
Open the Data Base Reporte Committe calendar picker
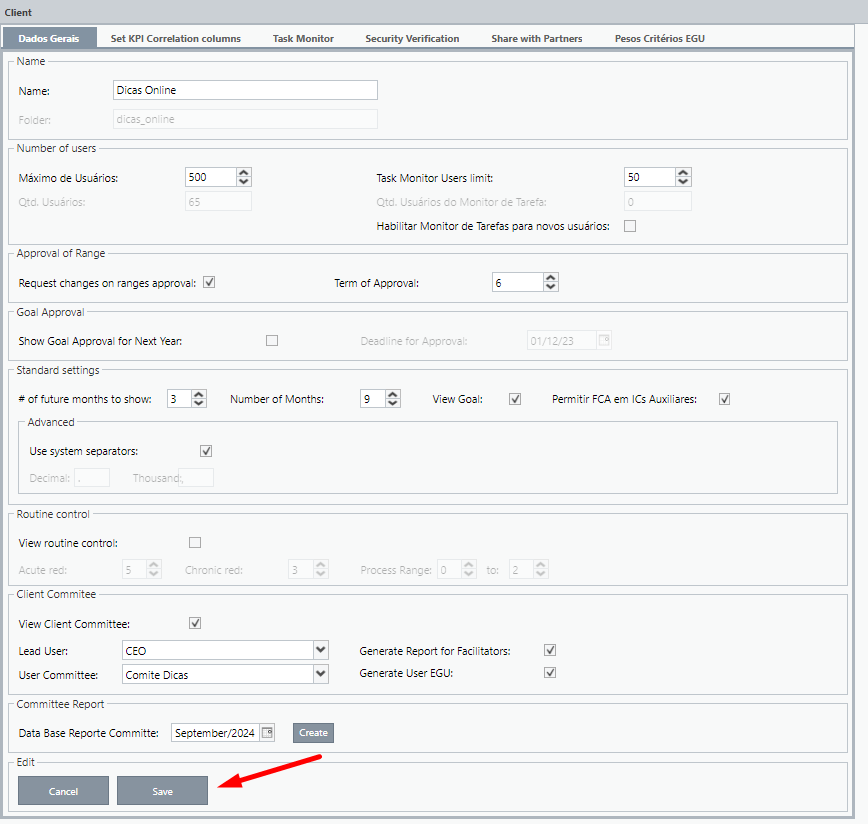267,733
